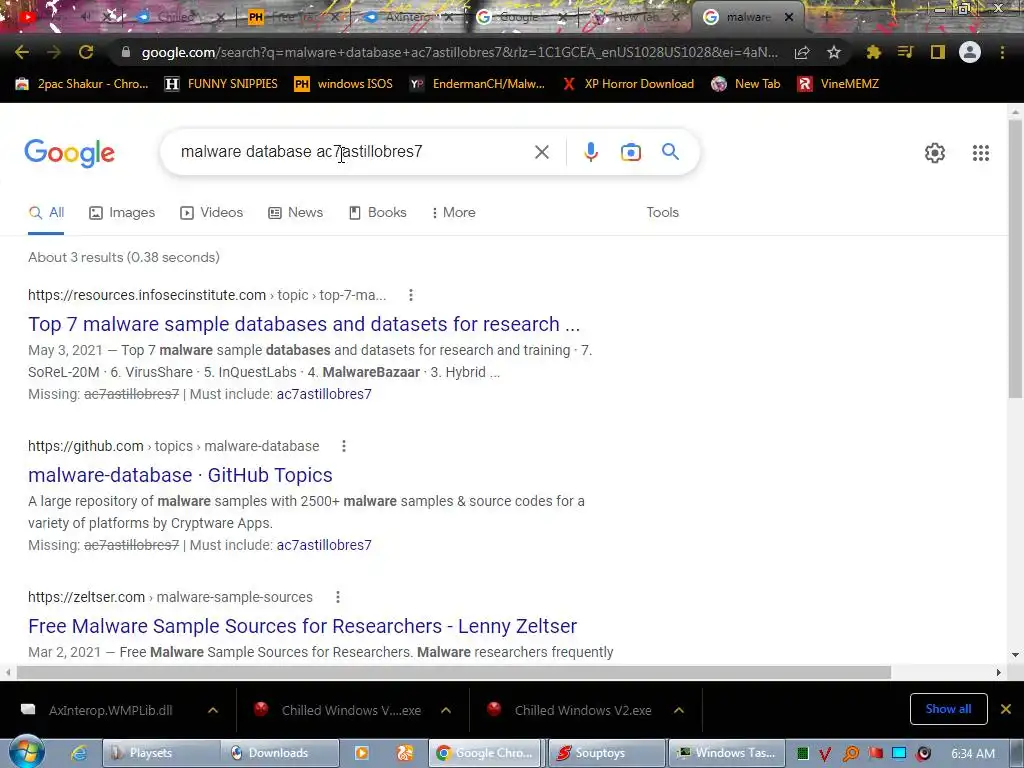Select the All results tab
Image resolution: width=1024 pixels, height=768 pixels.
click(46, 212)
